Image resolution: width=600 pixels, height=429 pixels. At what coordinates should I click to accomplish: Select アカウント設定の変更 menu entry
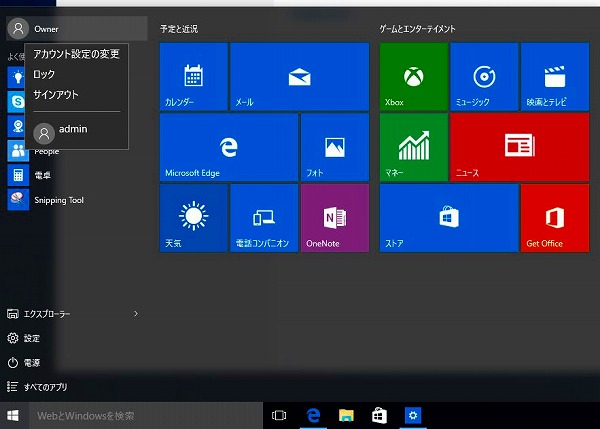coord(77,54)
